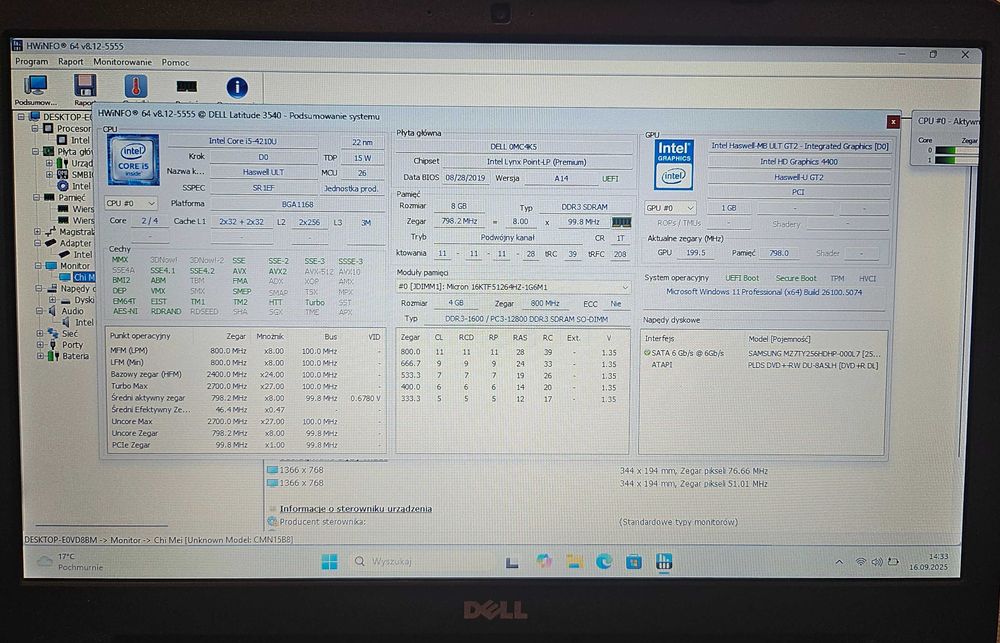1000x643 pixels.
Task: Expand the Bateria tree branch
Action: (x=40, y=356)
